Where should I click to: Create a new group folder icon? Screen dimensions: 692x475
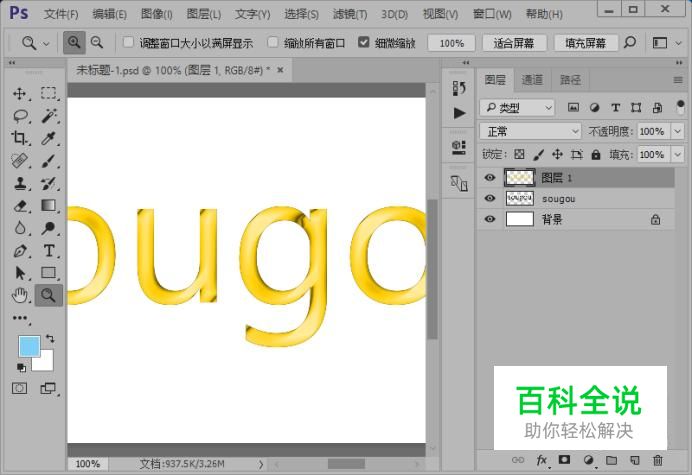tap(611, 460)
